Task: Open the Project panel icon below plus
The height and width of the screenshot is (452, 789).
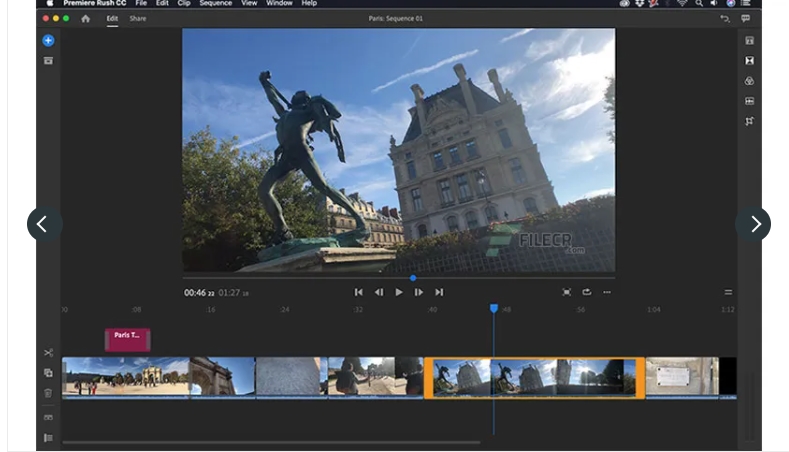Action: click(x=48, y=61)
